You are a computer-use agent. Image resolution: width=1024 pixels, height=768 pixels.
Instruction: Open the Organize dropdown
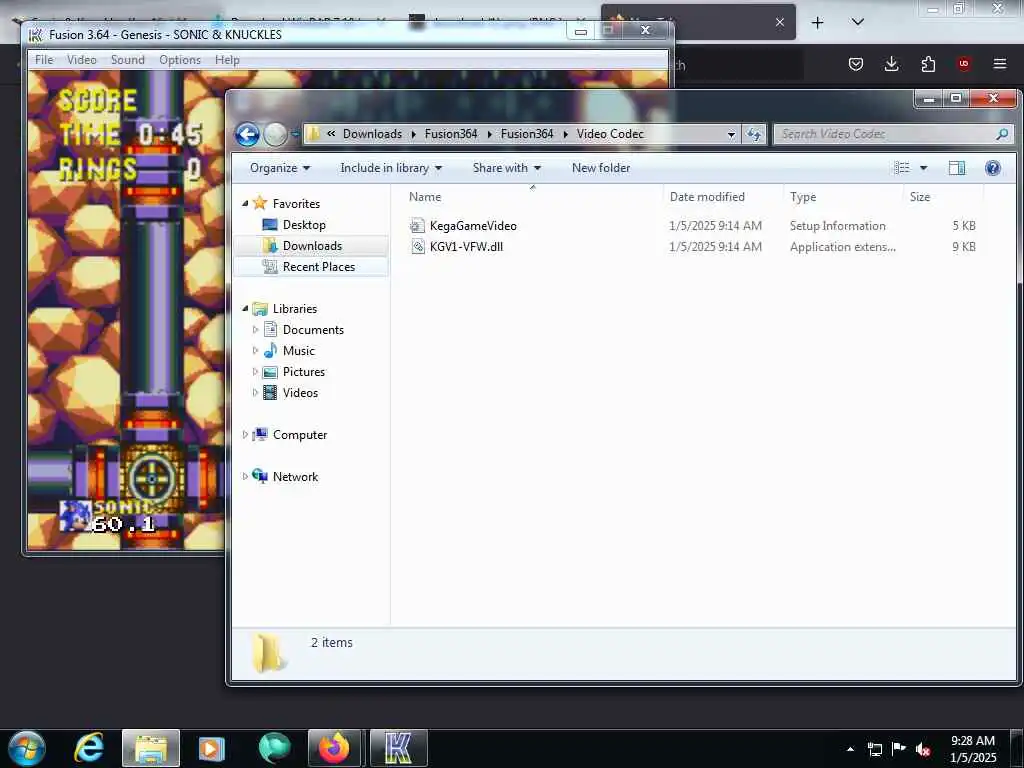[280, 168]
